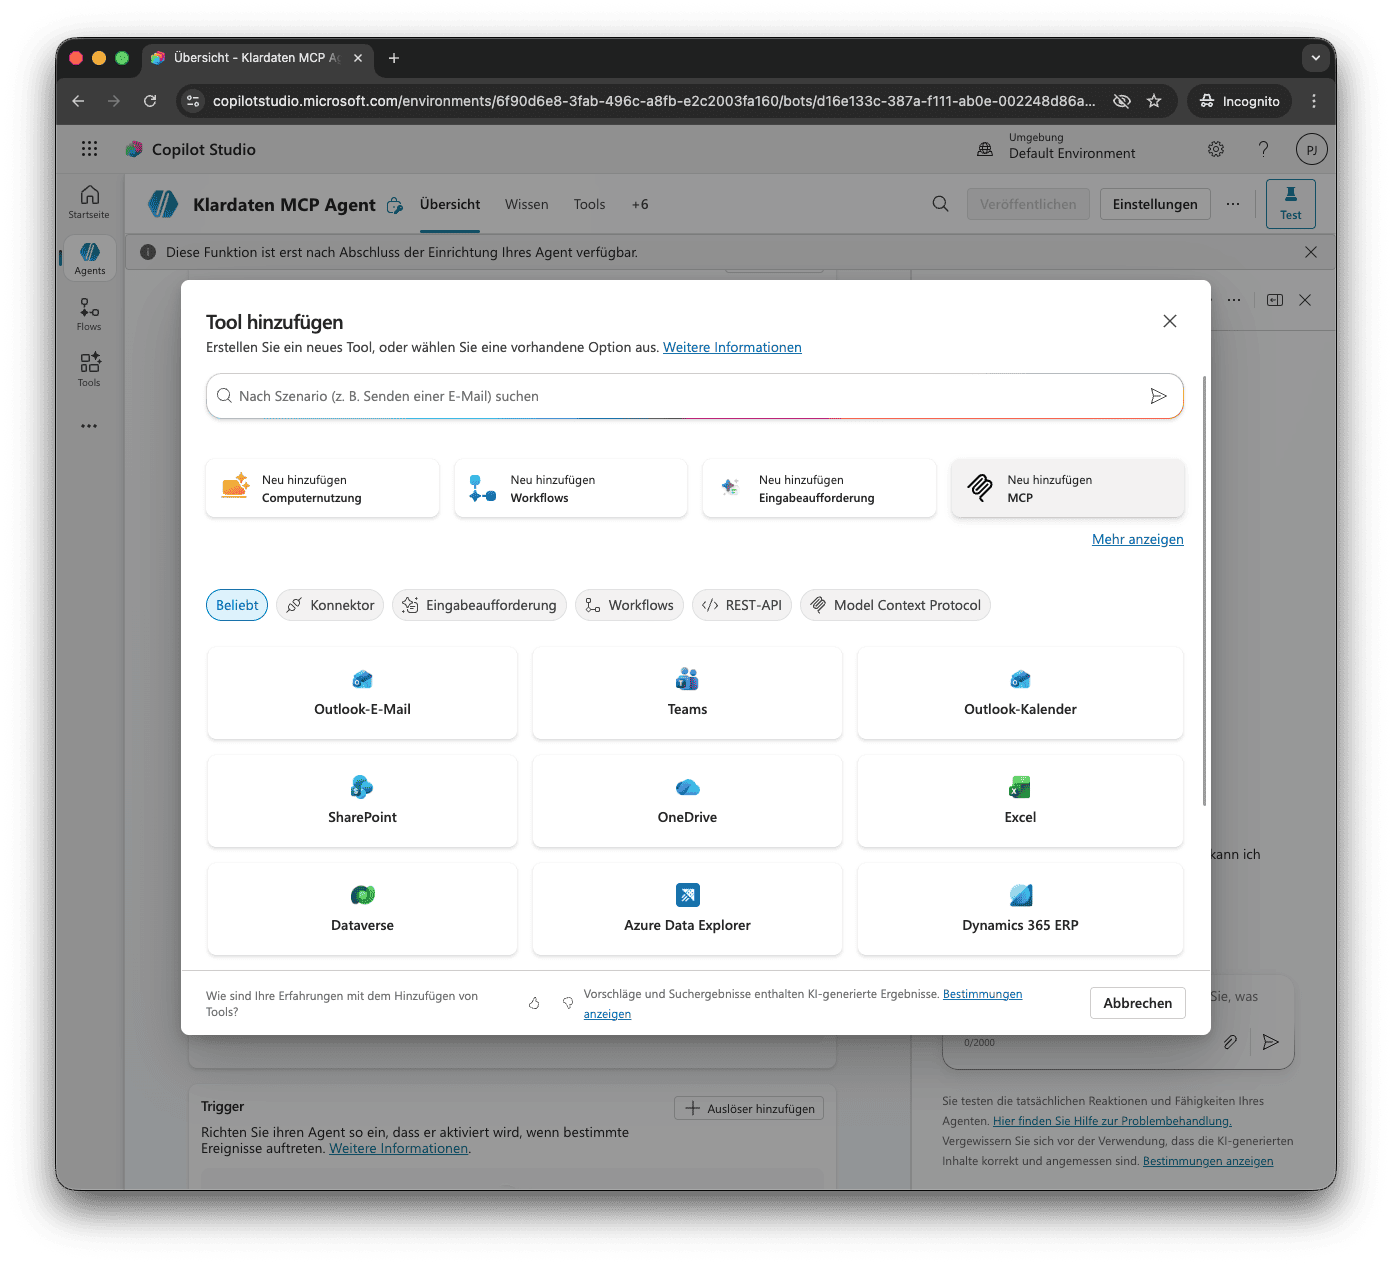Open Agents in the left sidebar
Image resolution: width=1392 pixels, height=1264 pixels.
point(89,258)
